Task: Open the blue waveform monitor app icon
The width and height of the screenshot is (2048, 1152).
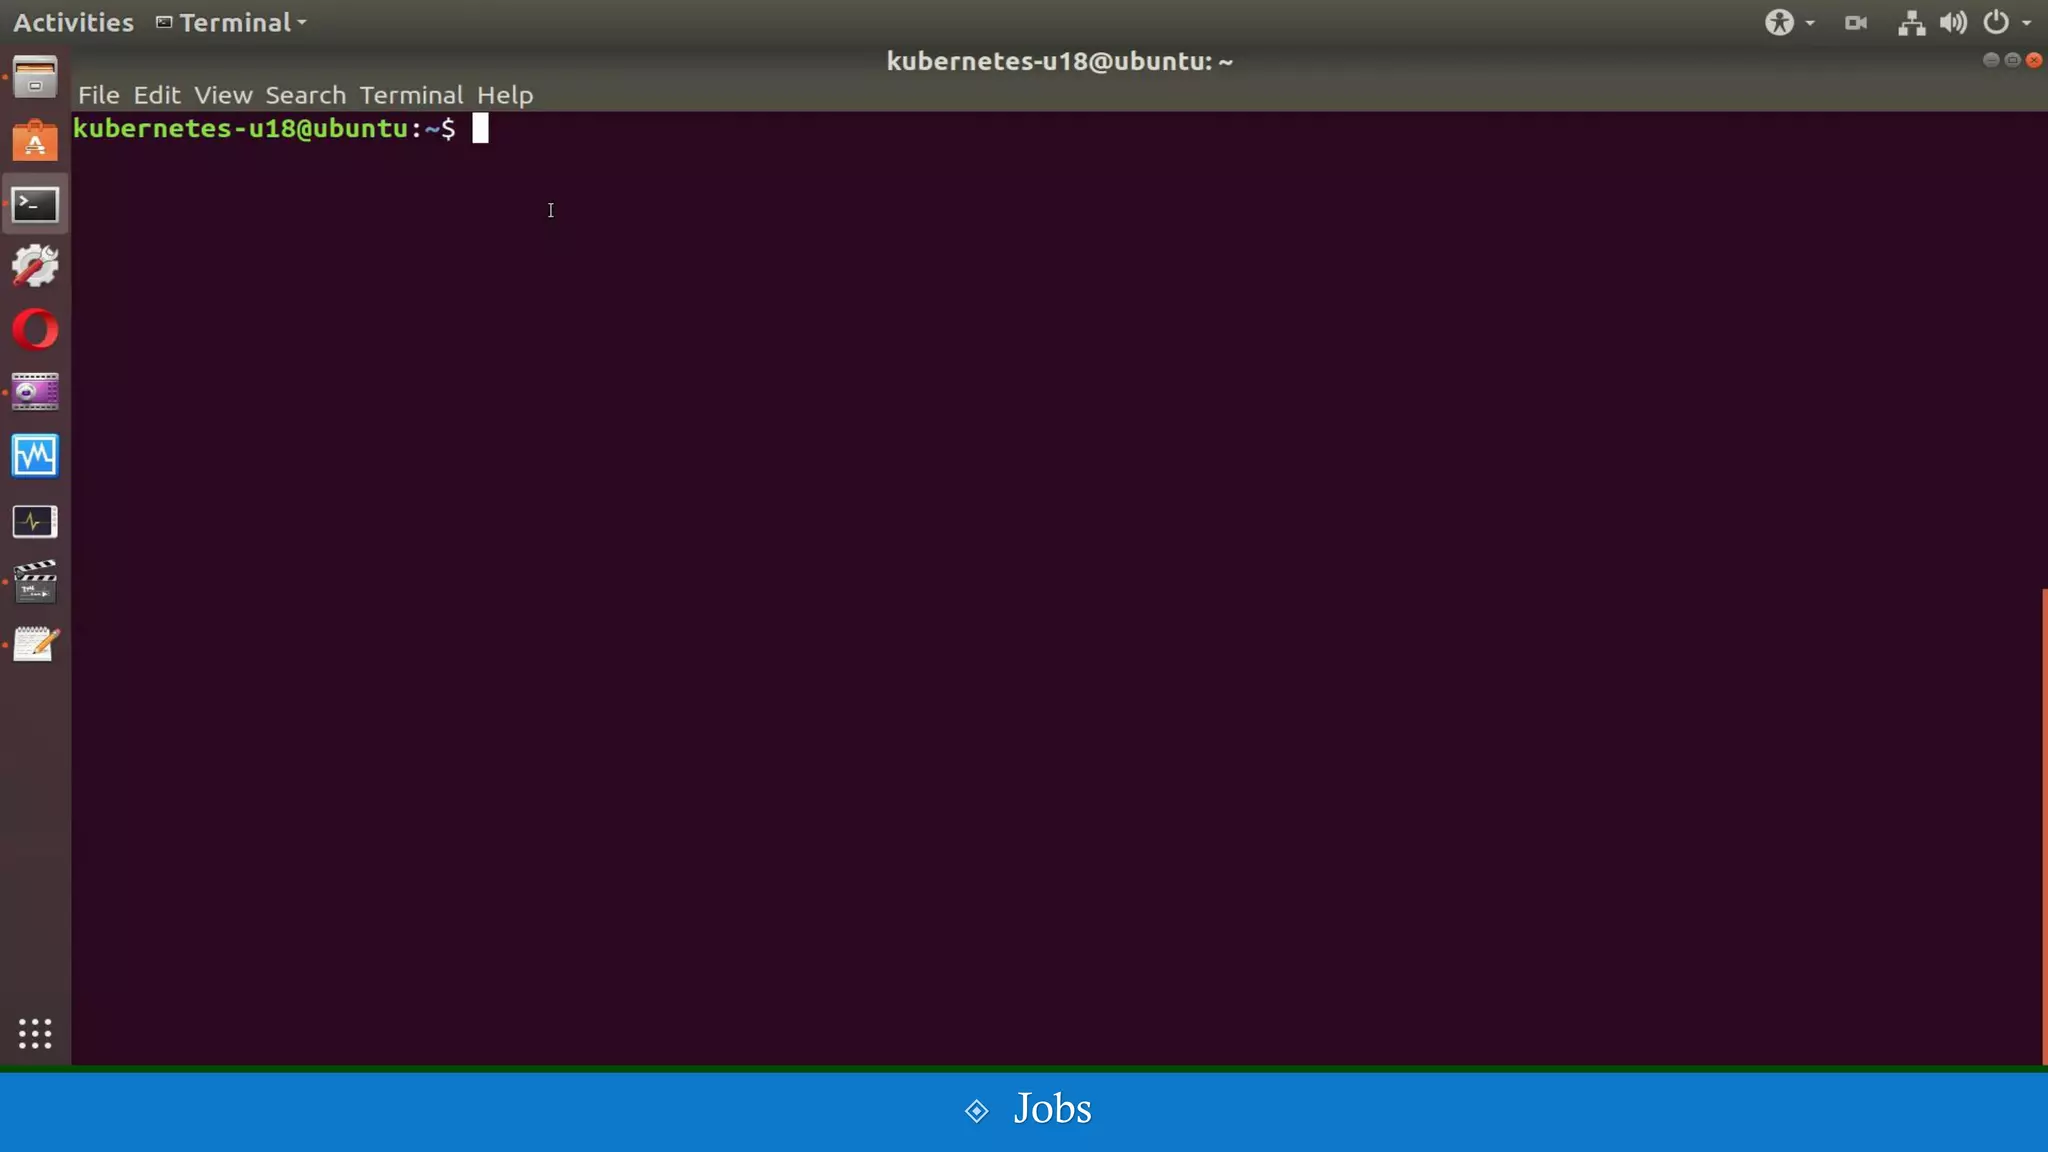Action: pos(35,456)
